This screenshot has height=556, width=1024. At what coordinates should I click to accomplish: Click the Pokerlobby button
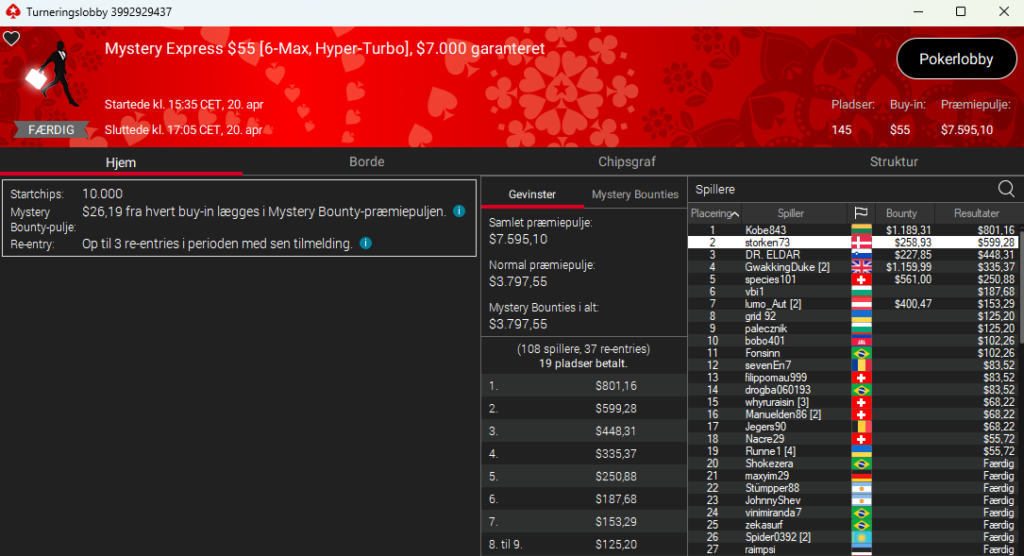pyautogui.click(x=955, y=59)
